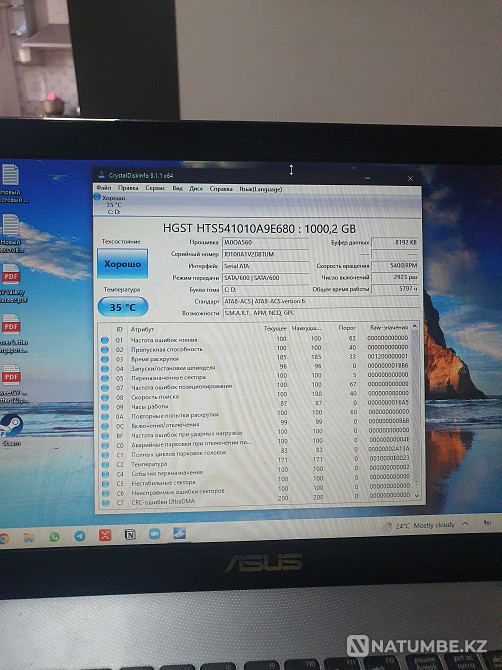Open Telegram from taskbar

pyautogui.click(x=80, y=536)
